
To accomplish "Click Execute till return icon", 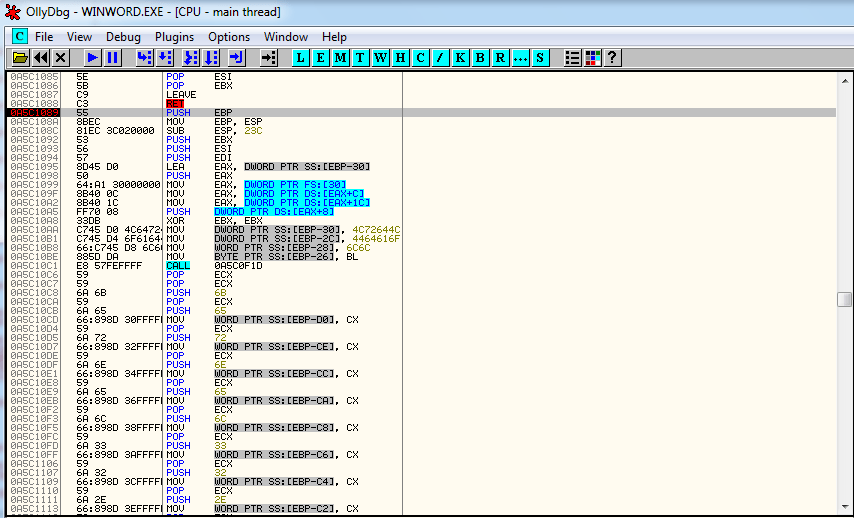I will point(237,57).
